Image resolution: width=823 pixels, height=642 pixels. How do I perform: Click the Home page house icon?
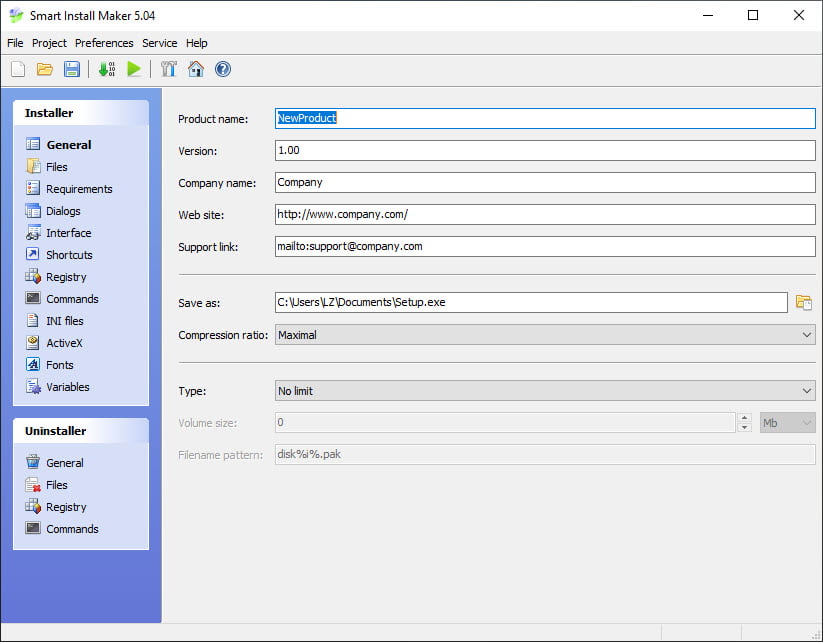196,69
